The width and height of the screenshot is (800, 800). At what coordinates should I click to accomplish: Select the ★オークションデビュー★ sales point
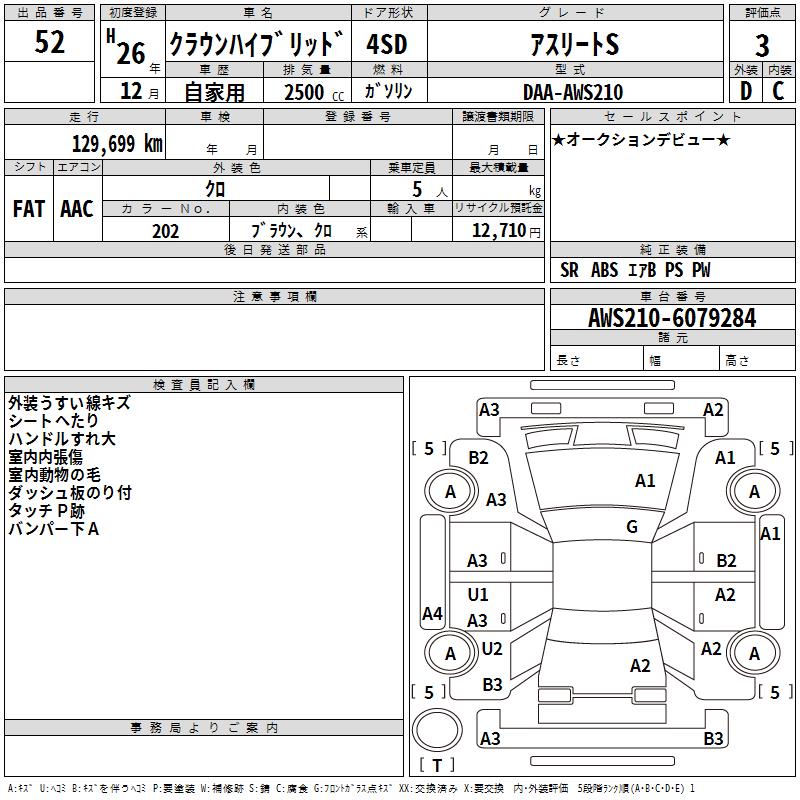pos(641,139)
